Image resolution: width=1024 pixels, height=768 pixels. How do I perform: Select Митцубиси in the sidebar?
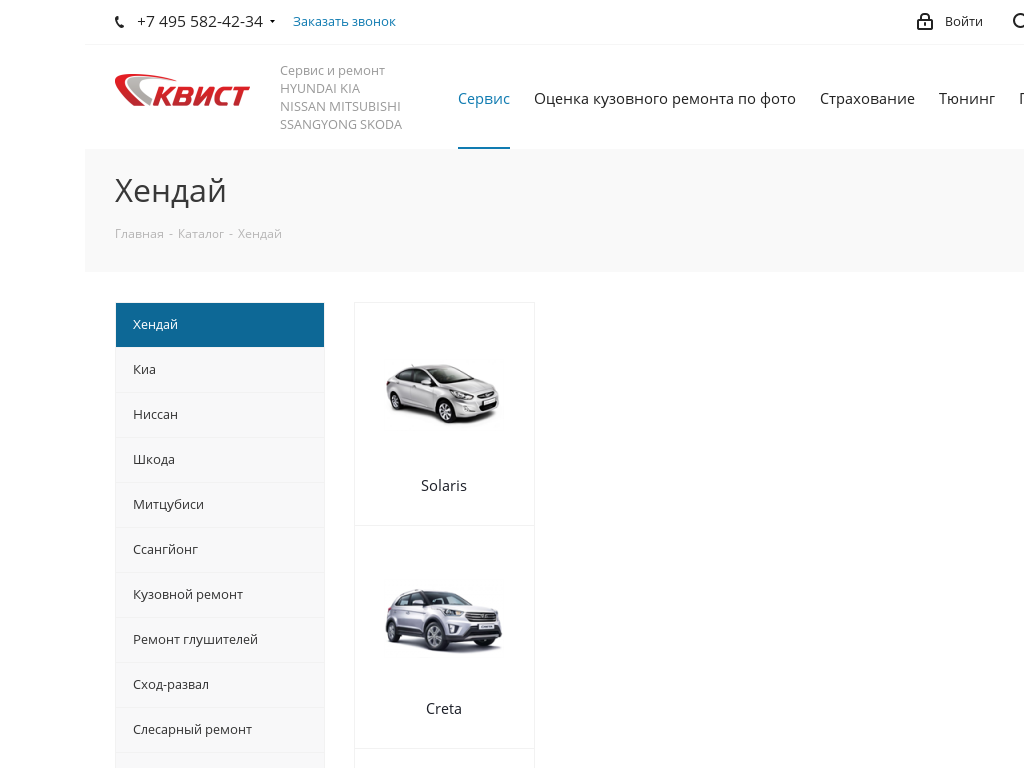(220, 505)
